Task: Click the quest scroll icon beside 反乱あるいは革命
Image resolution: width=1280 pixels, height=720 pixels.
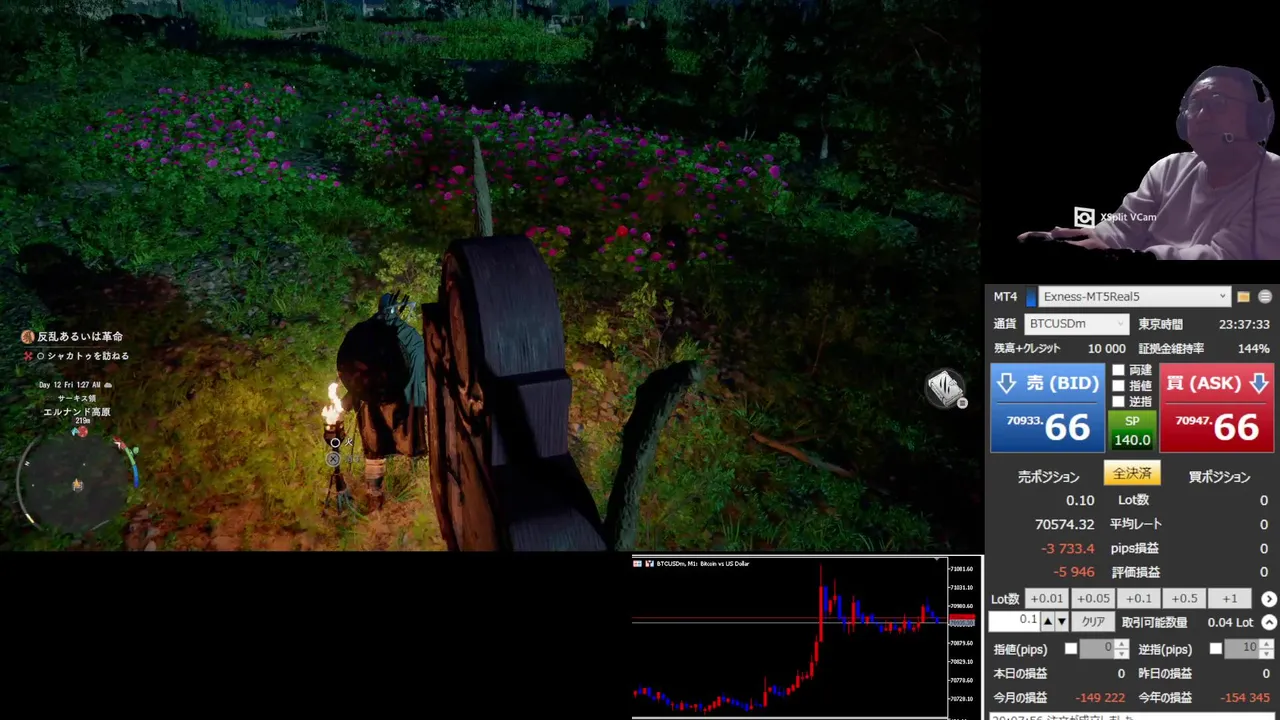Action: [x=29, y=337]
